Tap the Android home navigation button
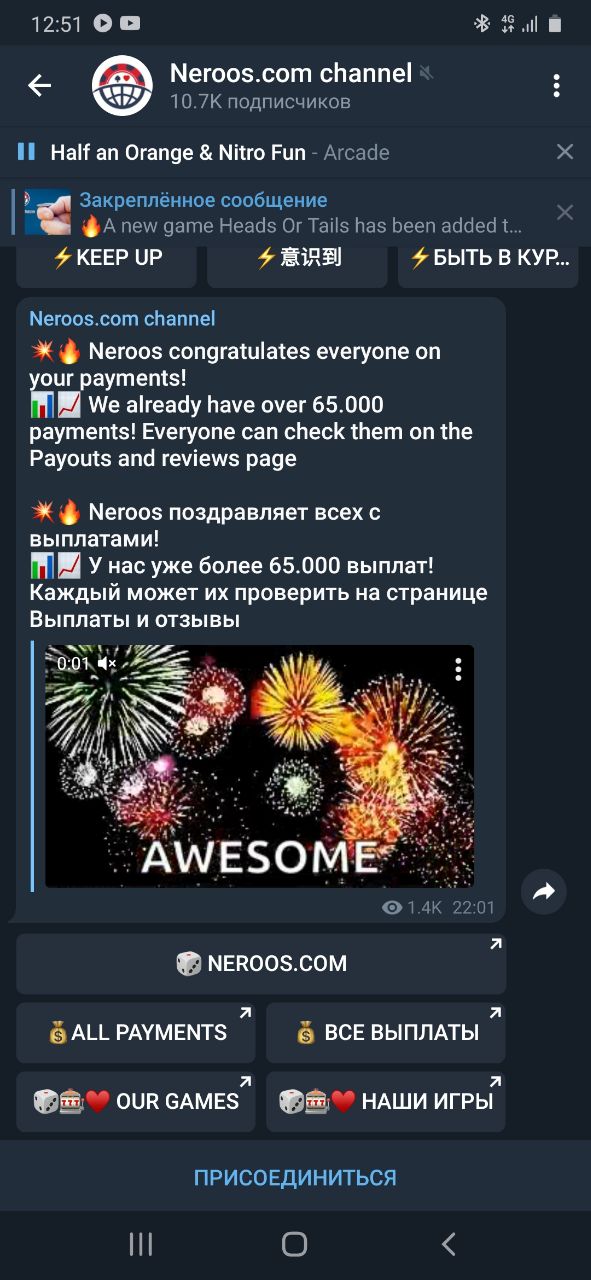The image size is (591, 1280). tap(294, 1244)
